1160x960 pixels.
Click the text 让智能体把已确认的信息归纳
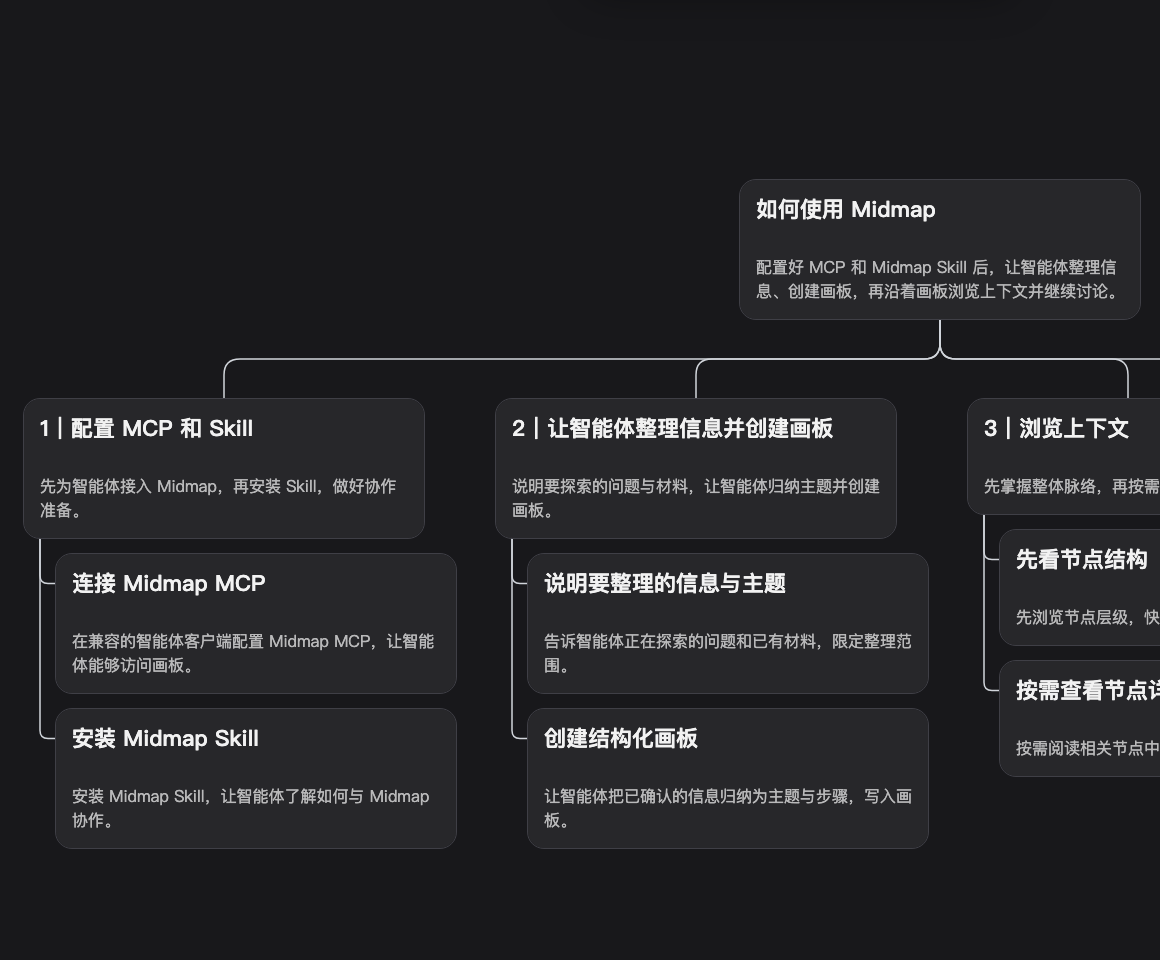(728, 808)
